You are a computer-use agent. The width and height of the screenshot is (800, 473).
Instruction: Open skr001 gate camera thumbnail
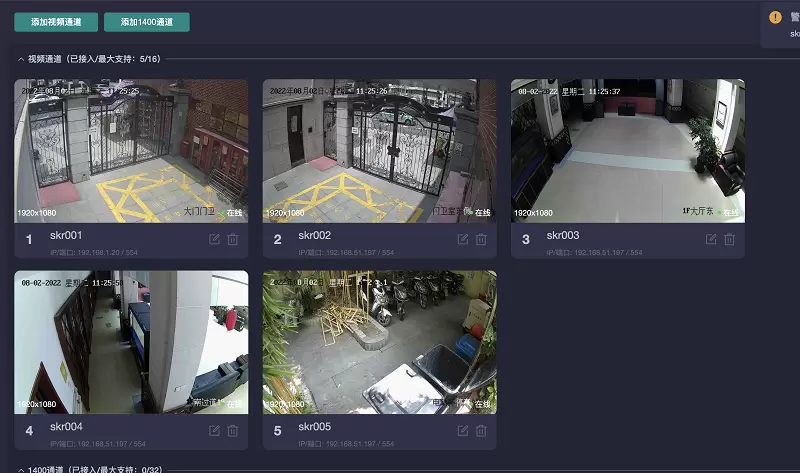coord(131,150)
